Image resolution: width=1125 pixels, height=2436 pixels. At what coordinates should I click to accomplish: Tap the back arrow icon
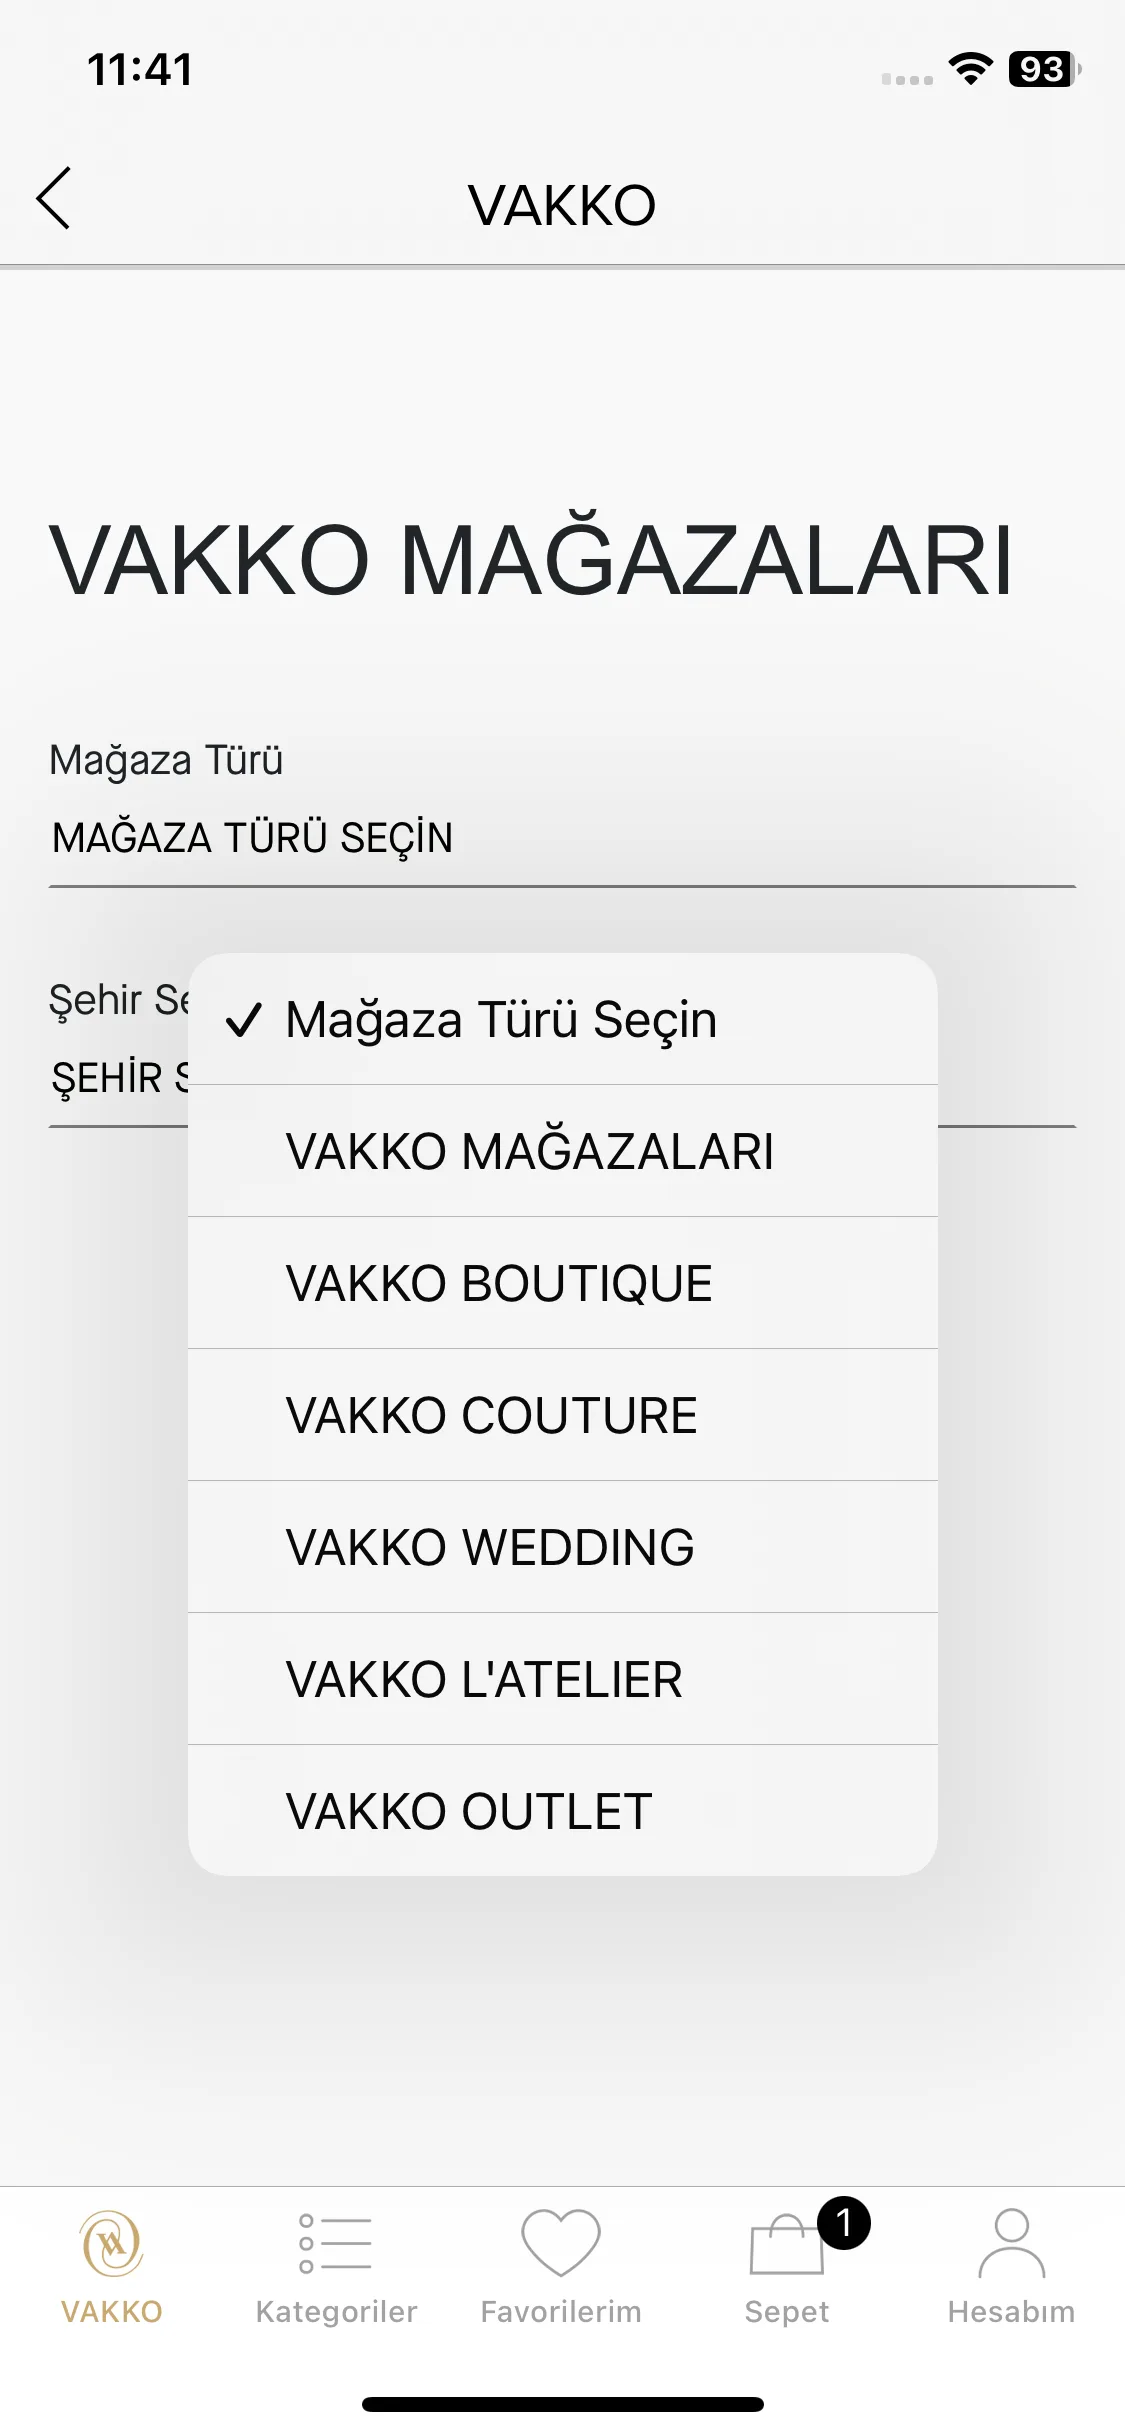point(54,198)
